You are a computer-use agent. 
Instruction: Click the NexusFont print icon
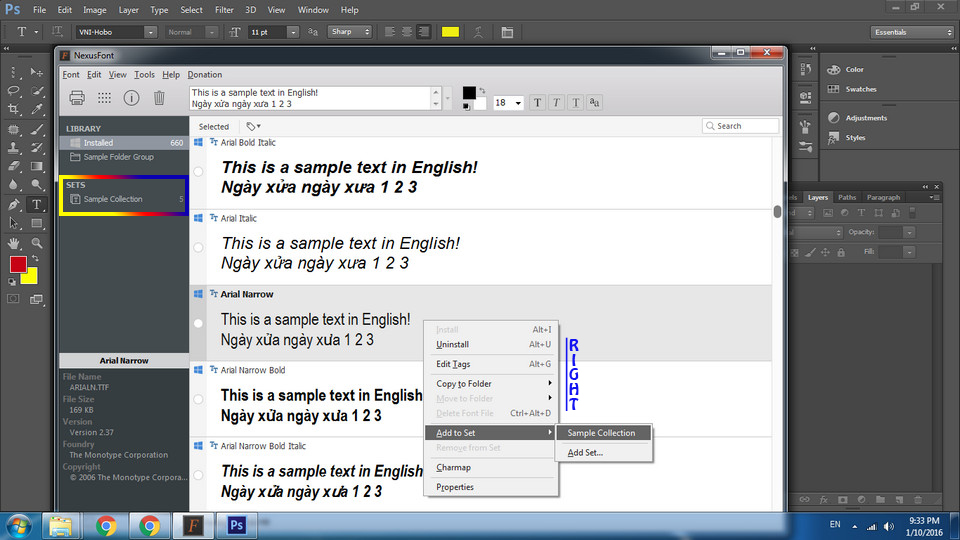77,97
